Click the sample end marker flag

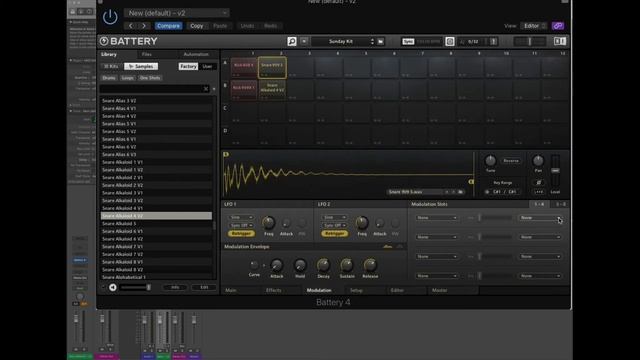point(471,182)
